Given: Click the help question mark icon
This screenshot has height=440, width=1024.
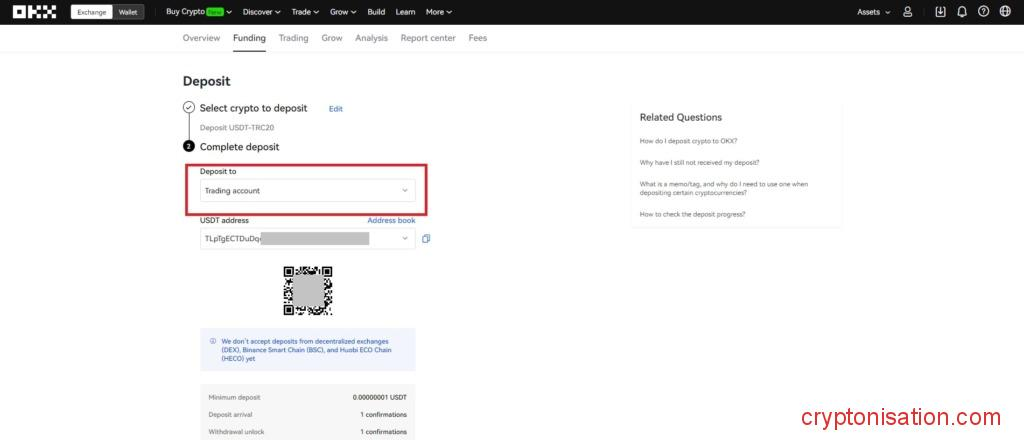Looking at the screenshot, I should coord(983,12).
